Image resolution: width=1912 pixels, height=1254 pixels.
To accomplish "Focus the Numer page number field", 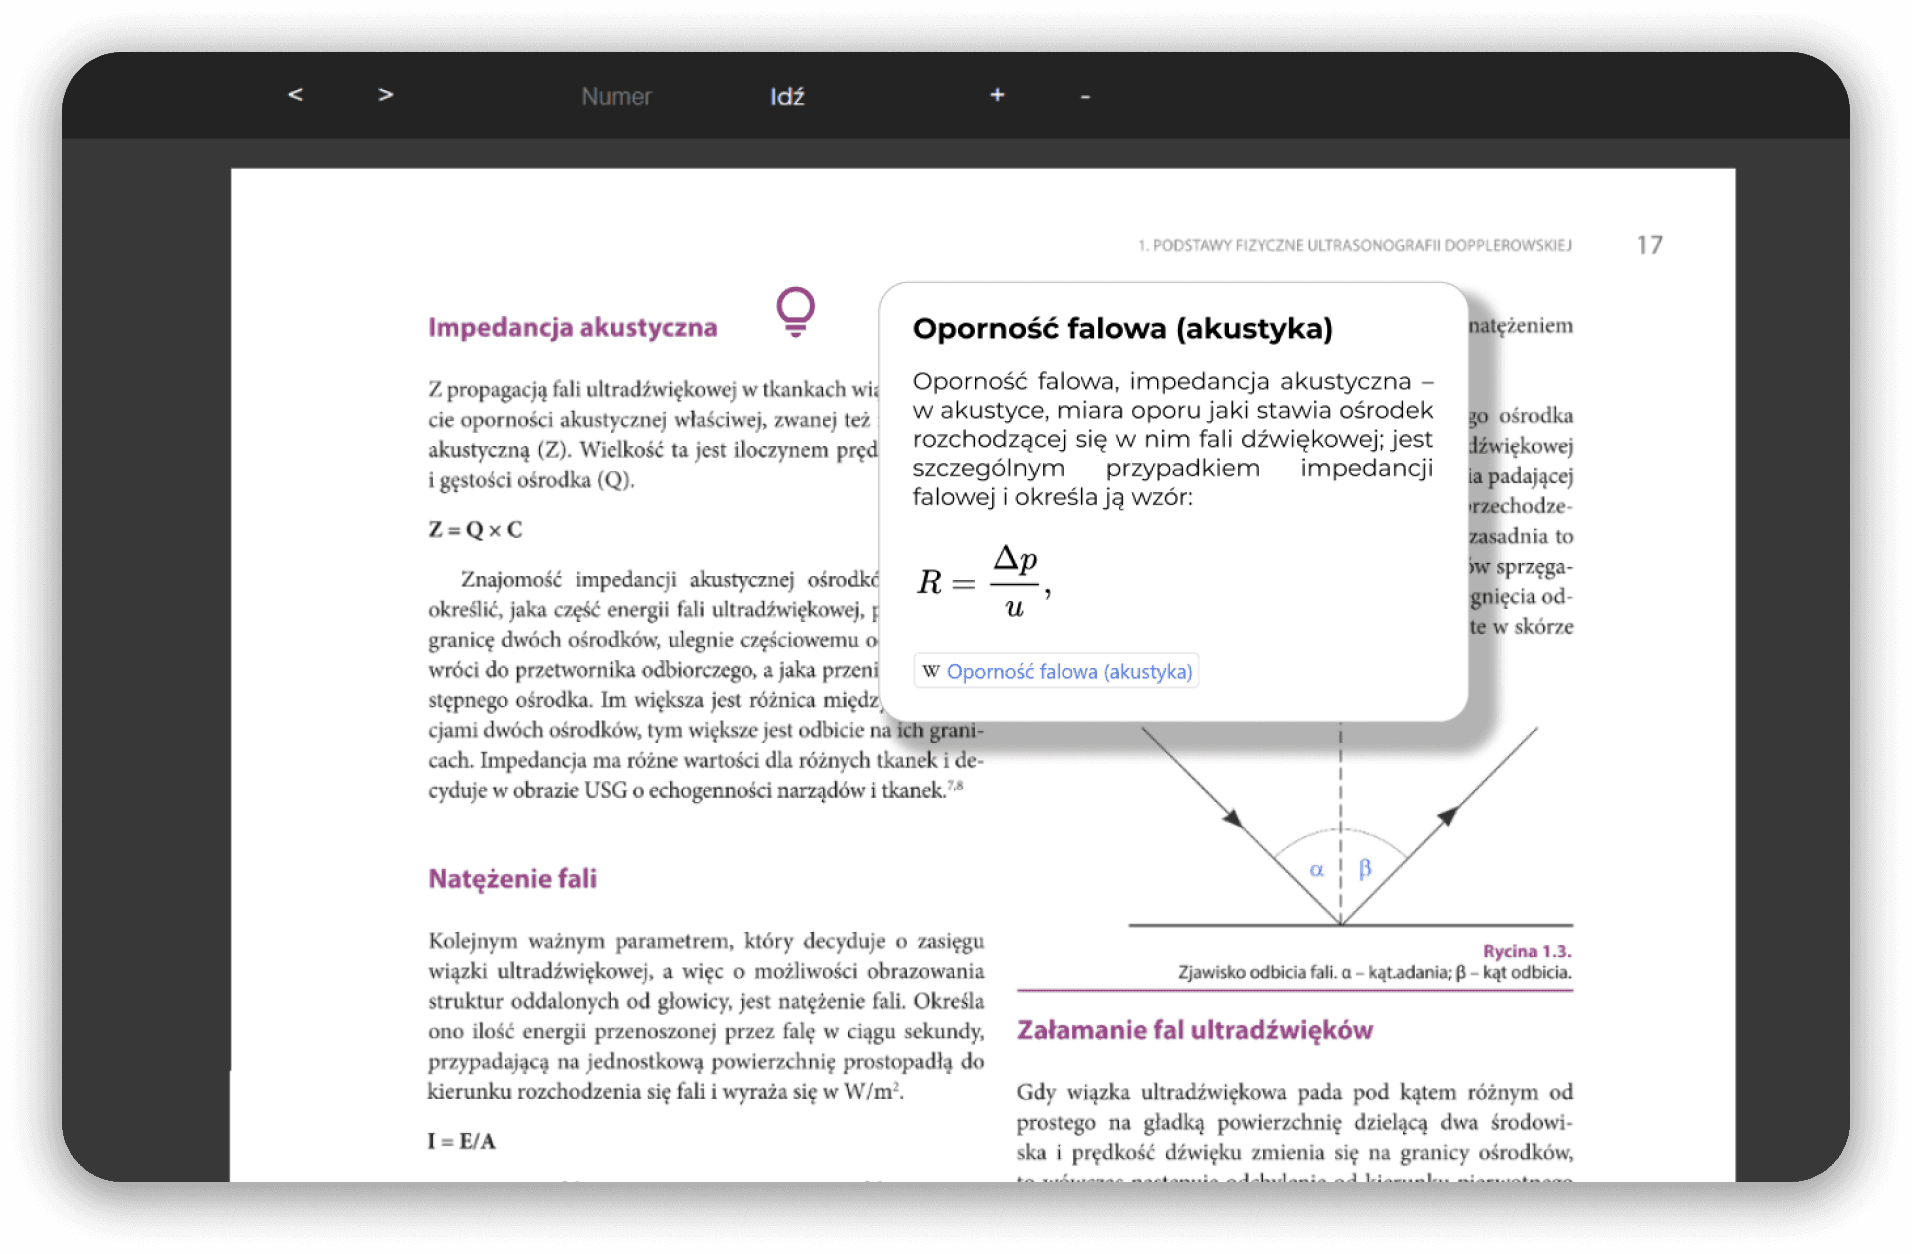I will [616, 97].
